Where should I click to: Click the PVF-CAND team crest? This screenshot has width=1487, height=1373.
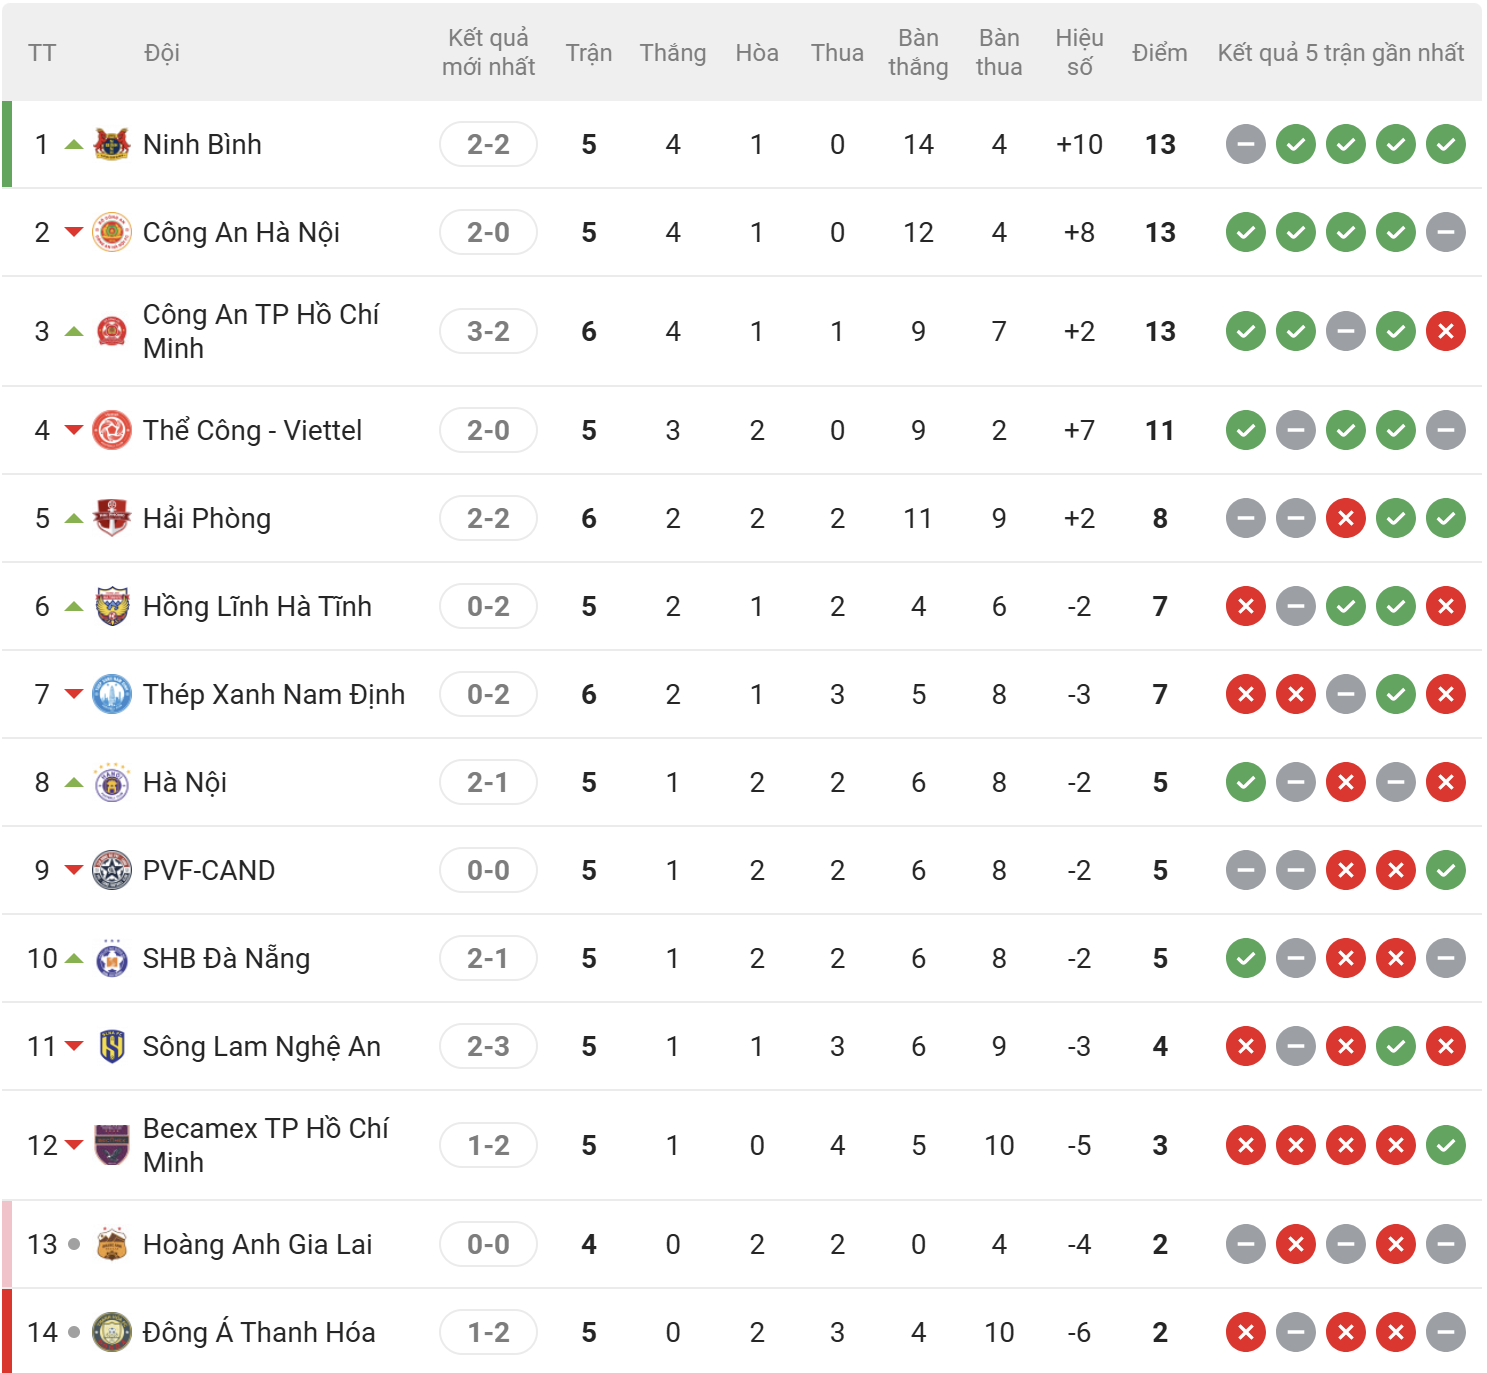tap(112, 870)
